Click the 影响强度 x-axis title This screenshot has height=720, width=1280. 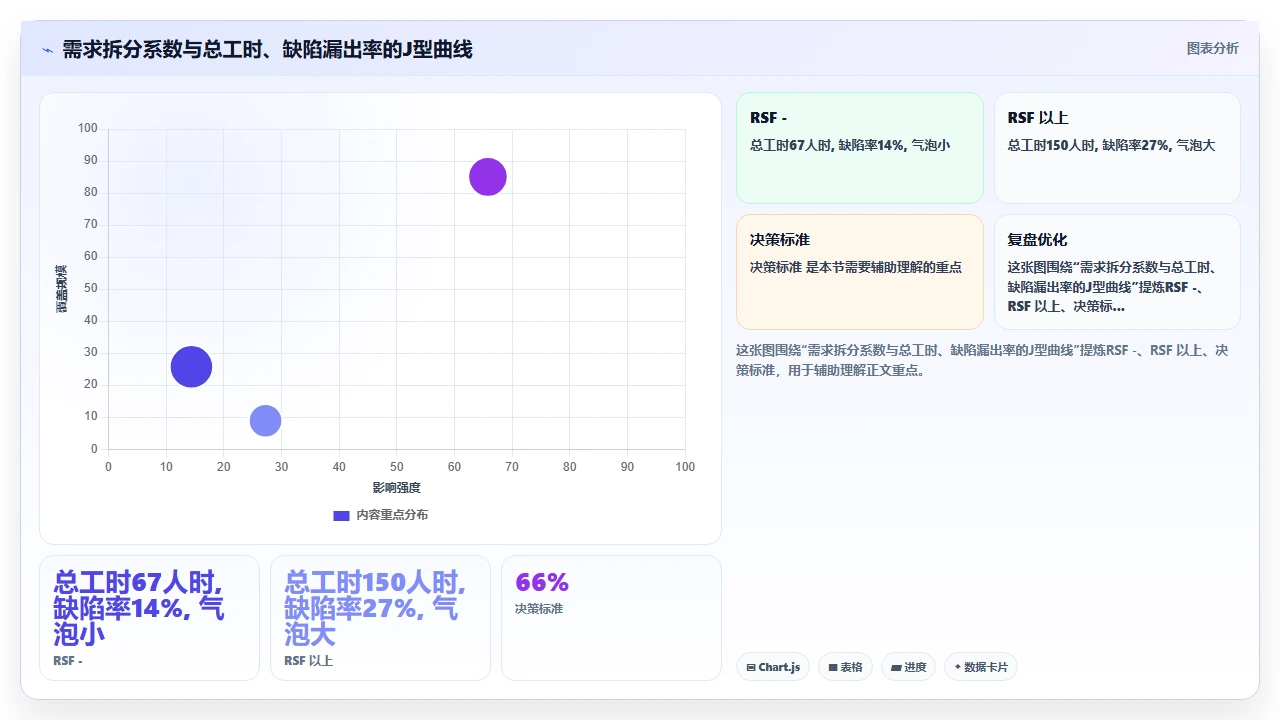[397, 488]
